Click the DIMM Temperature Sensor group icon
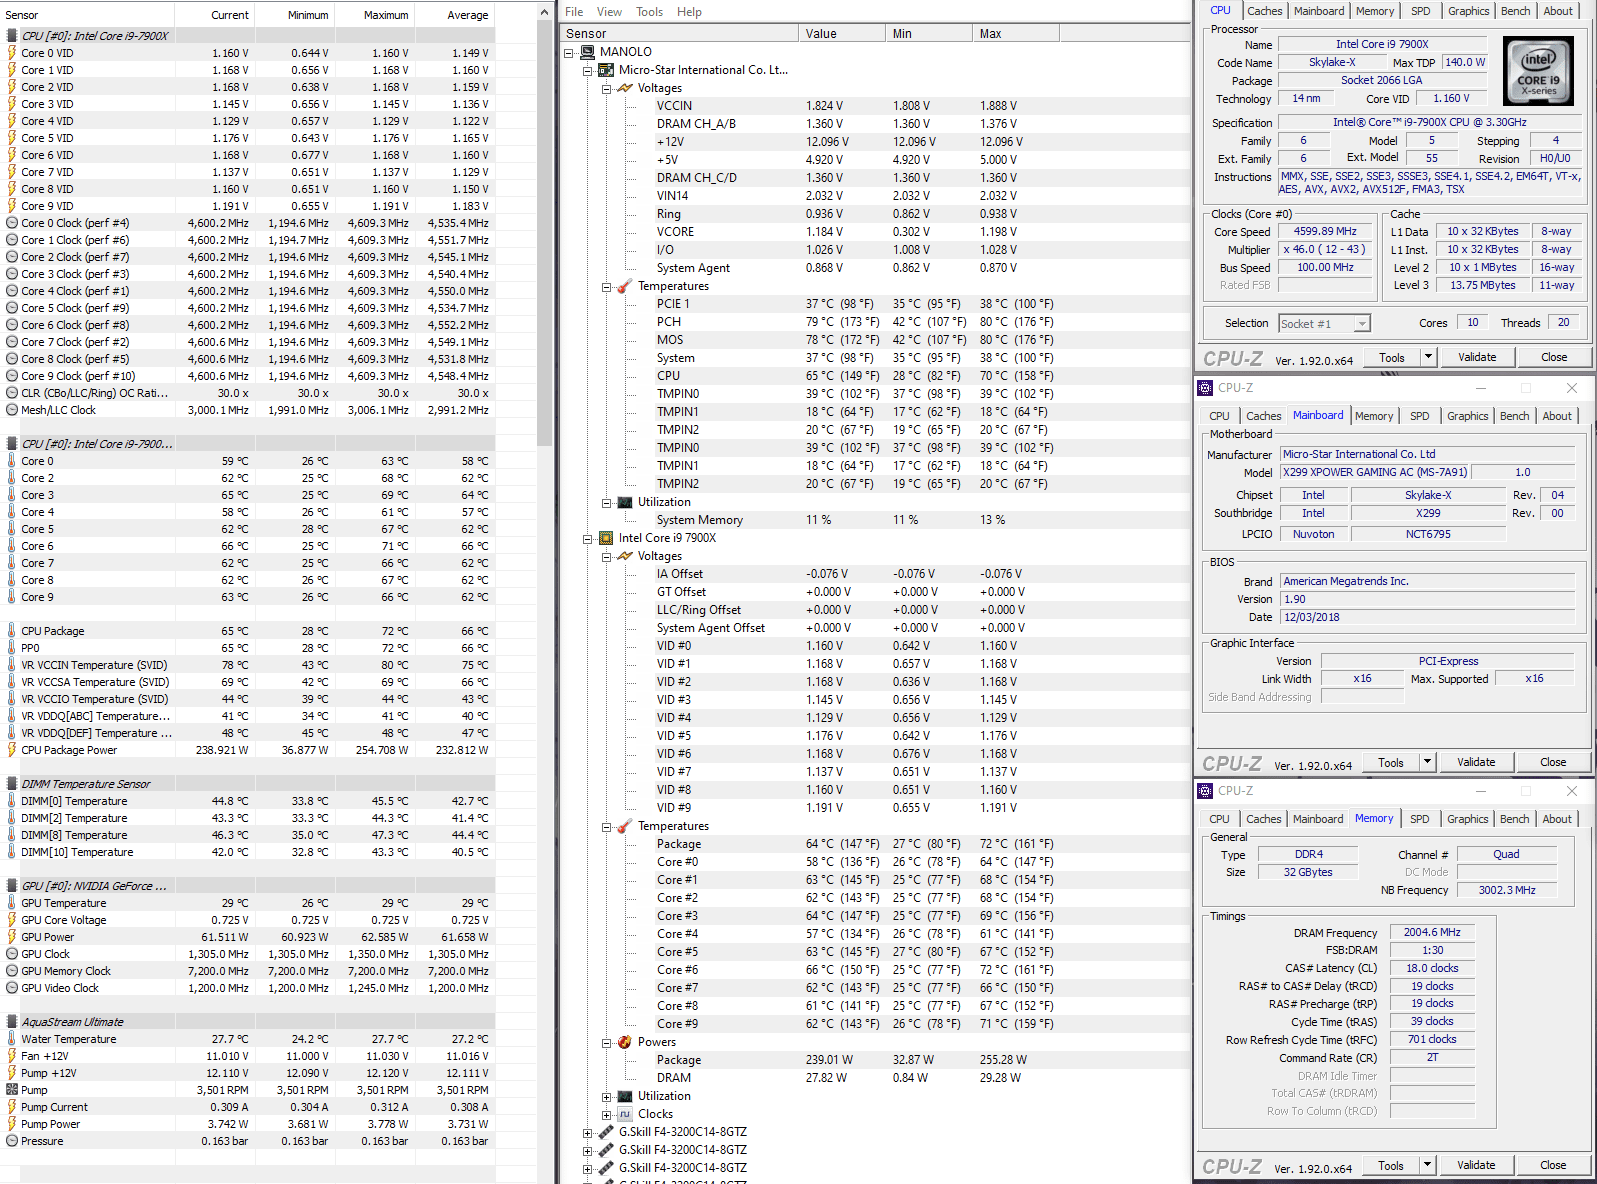Image resolution: width=1597 pixels, height=1184 pixels. tap(12, 784)
